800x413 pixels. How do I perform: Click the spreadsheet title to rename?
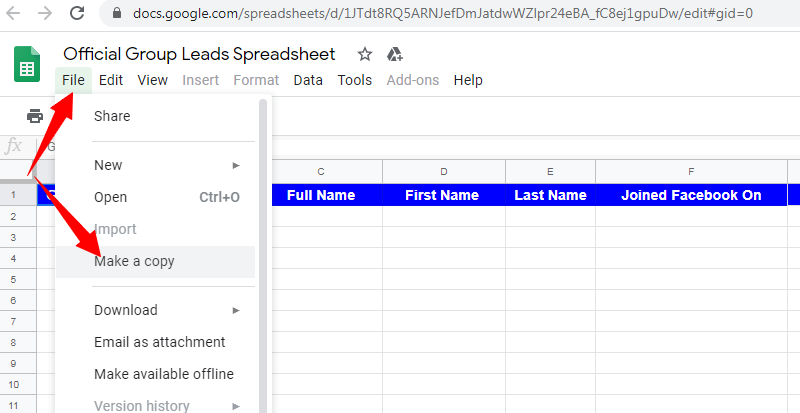[x=199, y=54]
